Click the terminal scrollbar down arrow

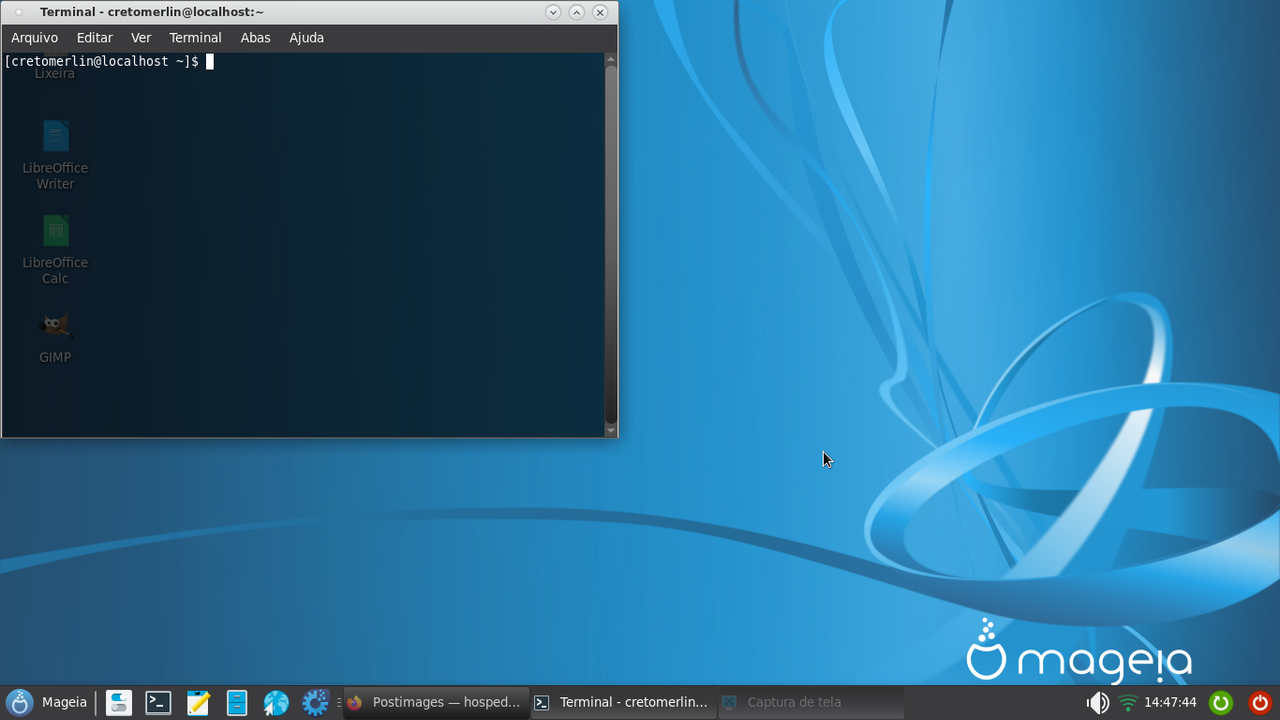pyautogui.click(x=611, y=431)
